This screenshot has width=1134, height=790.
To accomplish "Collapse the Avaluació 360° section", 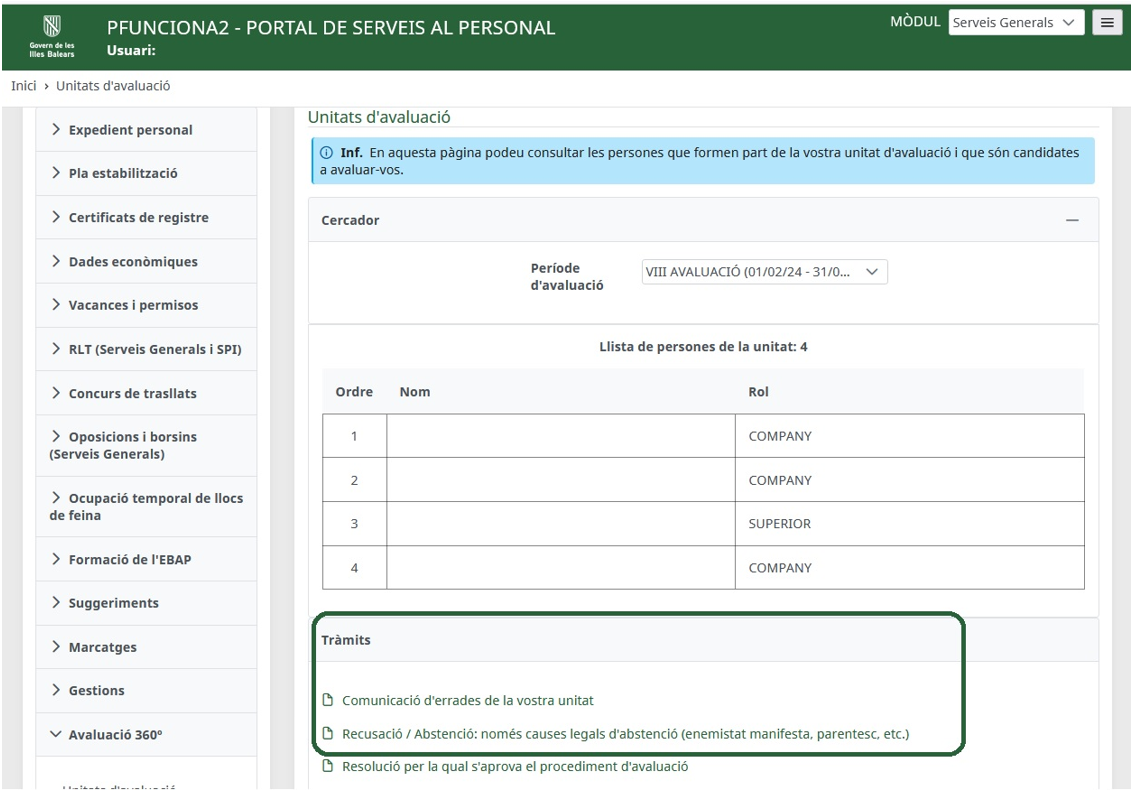I will 114,735.
